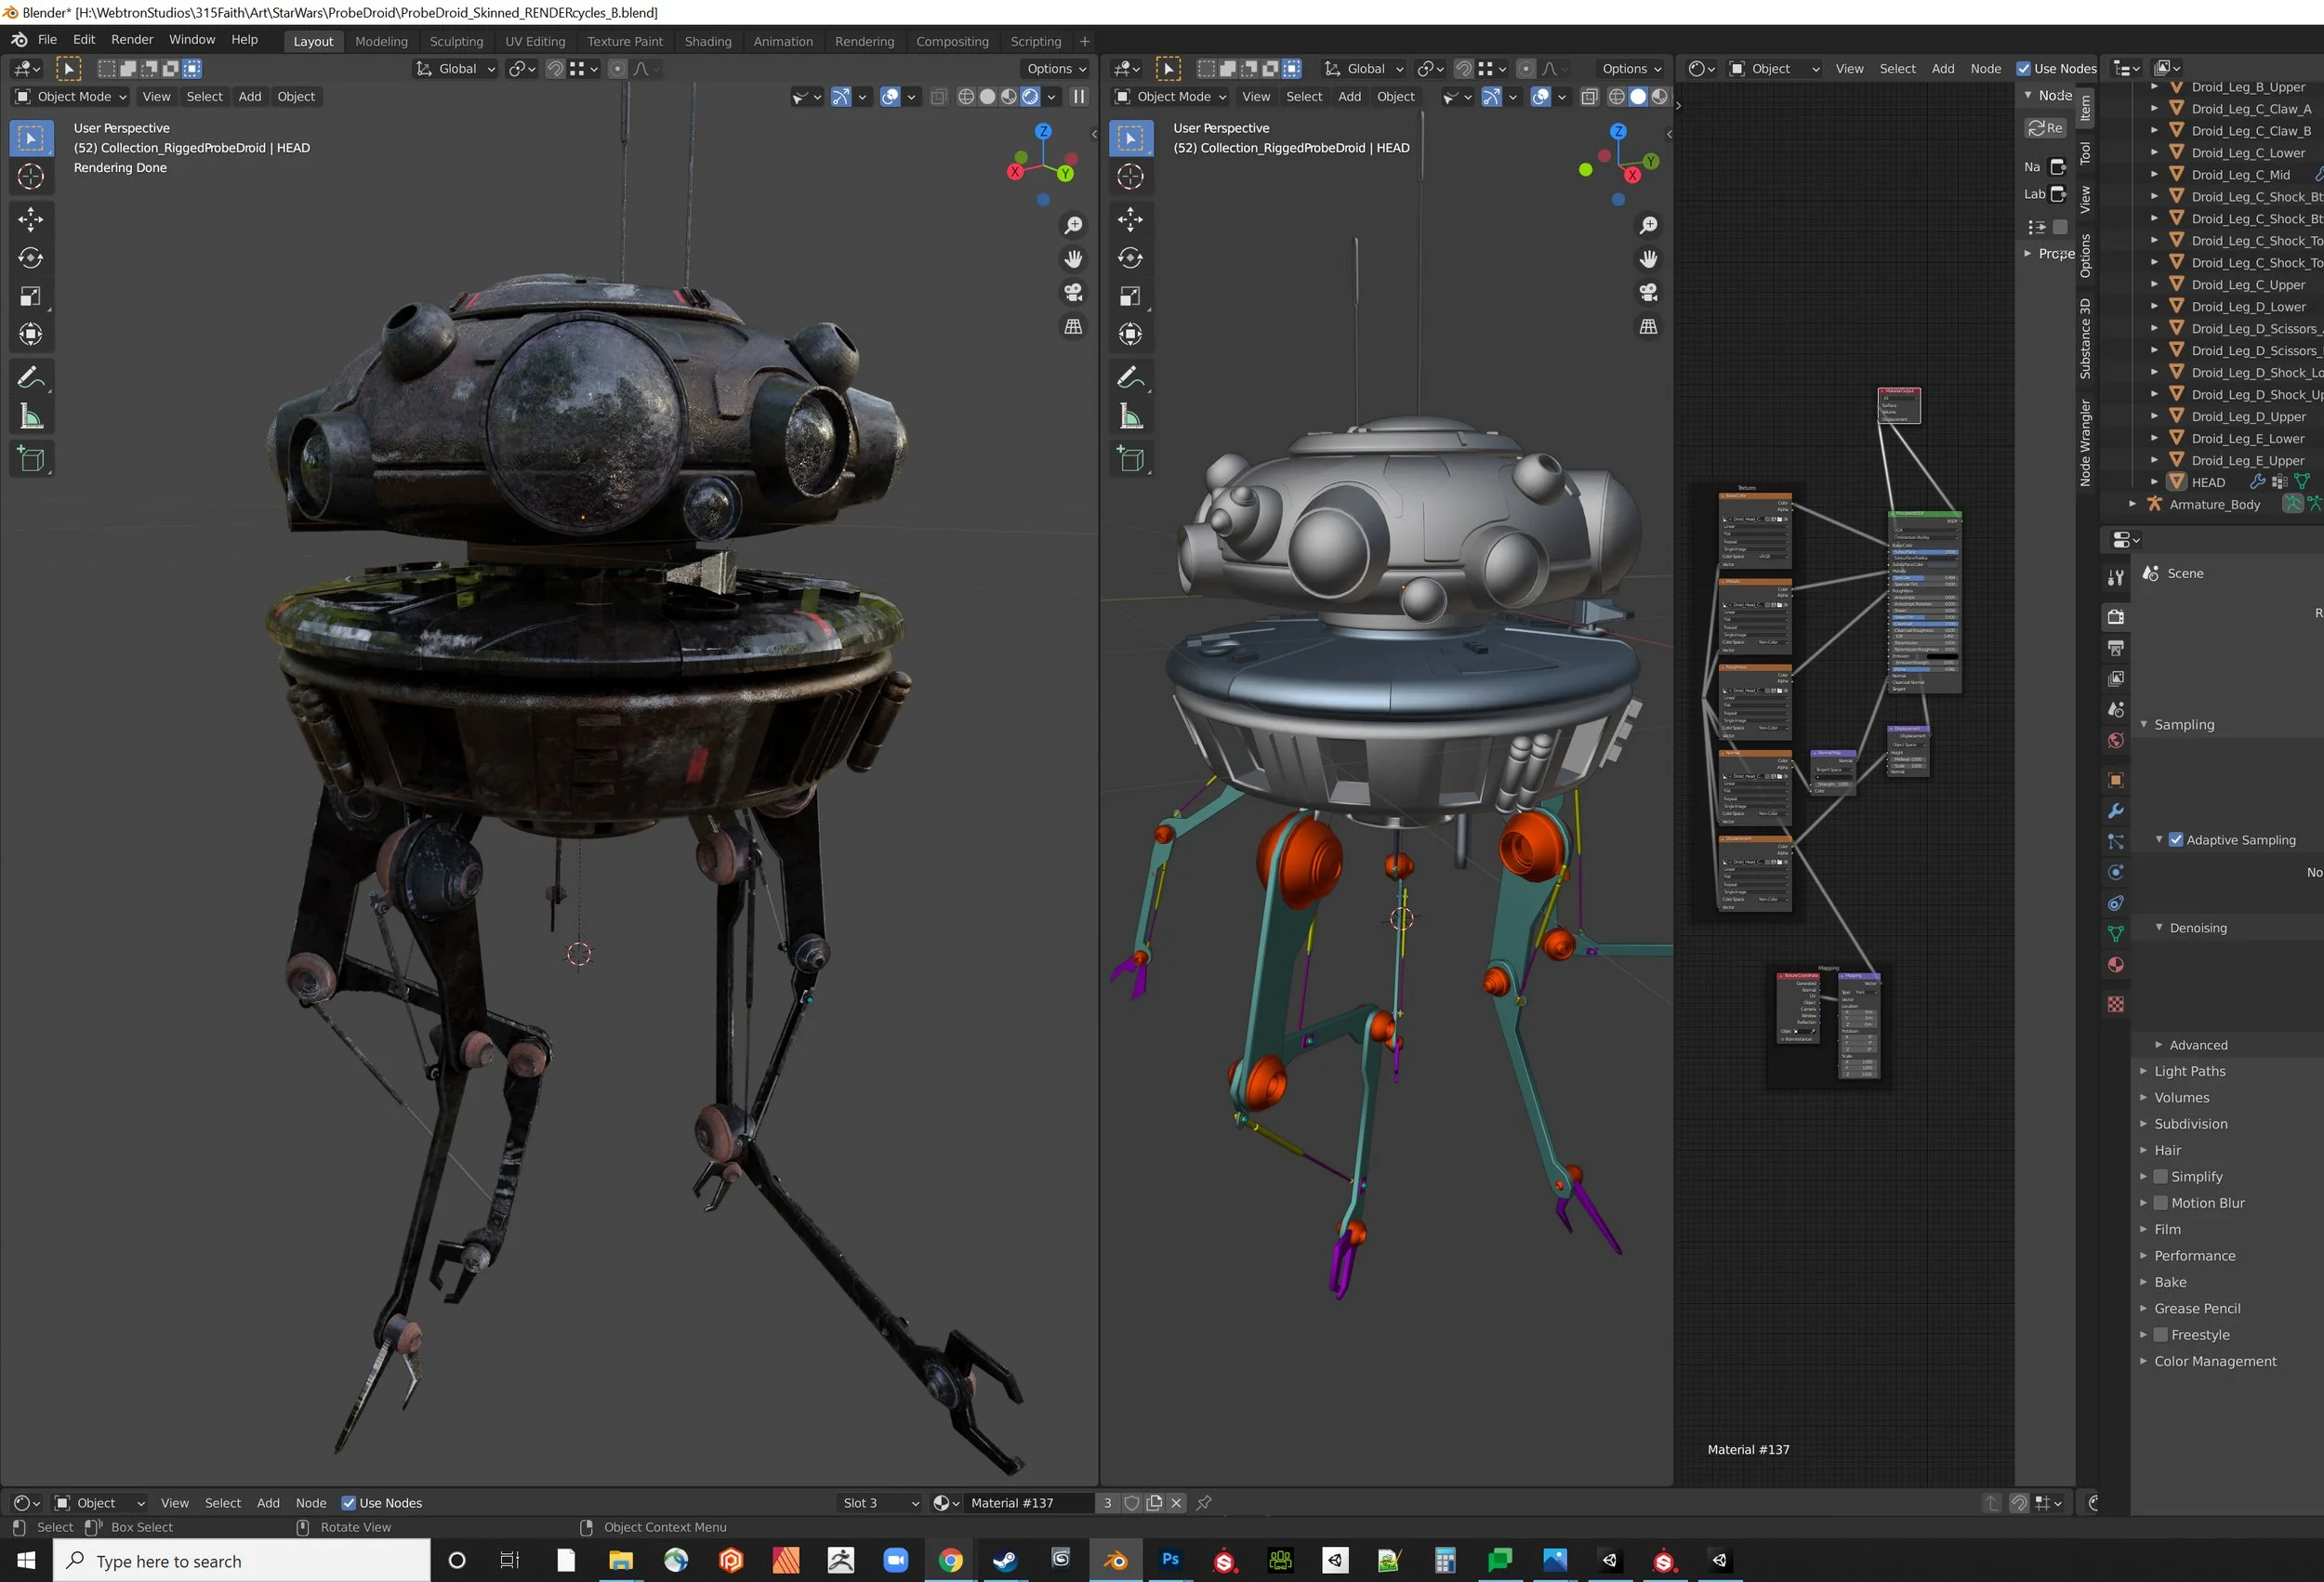
Task: Click the Z axis on the left viewport gizmo
Action: click(x=1043, y=132)
